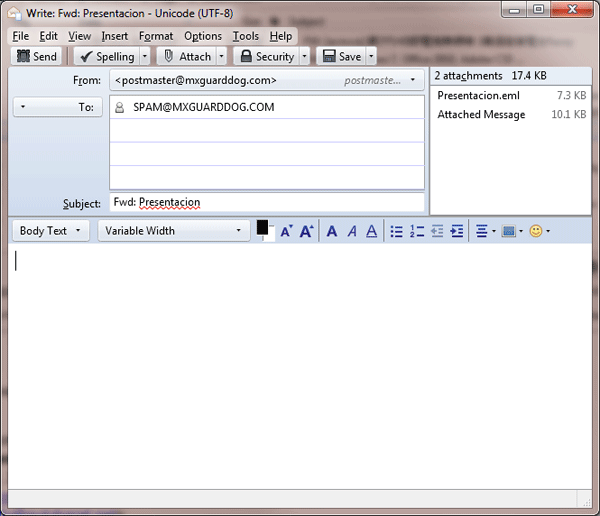Image resolution: width=600 pixels, height=516 pixels.
Task: Click the Send button
Action: click(37, 57)
